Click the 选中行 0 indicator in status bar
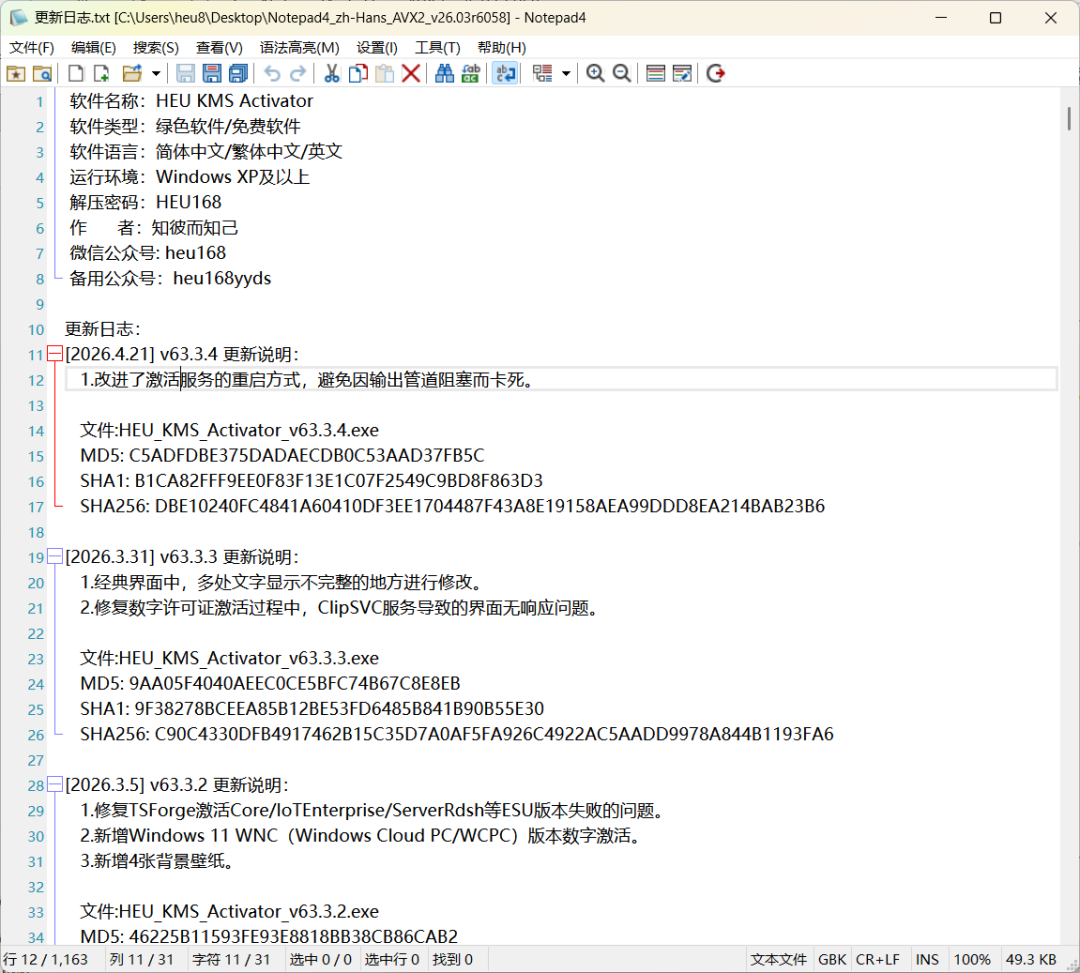This screenshot has height=973, width=1080. (x=392, y=959)
